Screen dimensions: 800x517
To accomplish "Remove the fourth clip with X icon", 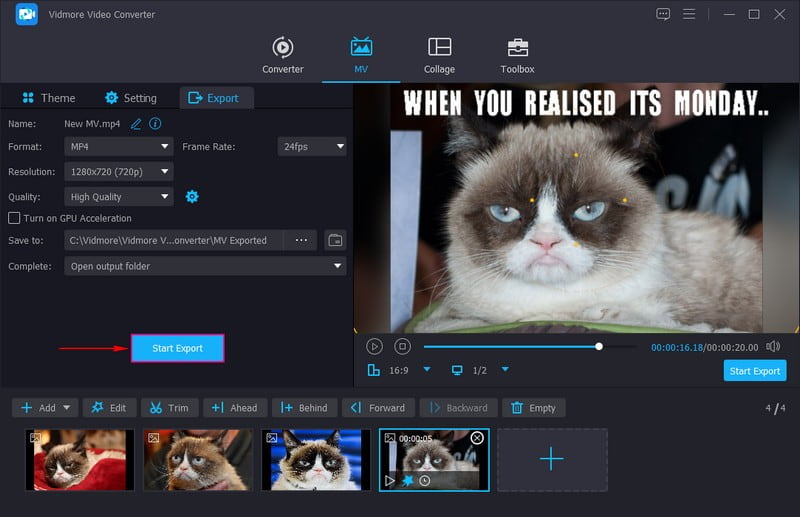I will pos(477,438).
